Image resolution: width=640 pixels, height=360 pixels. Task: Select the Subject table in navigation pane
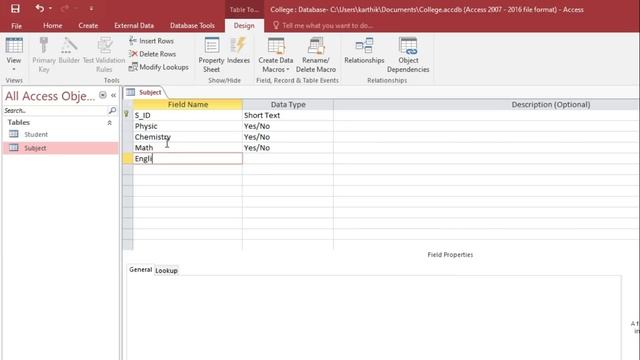coord(60,148)
